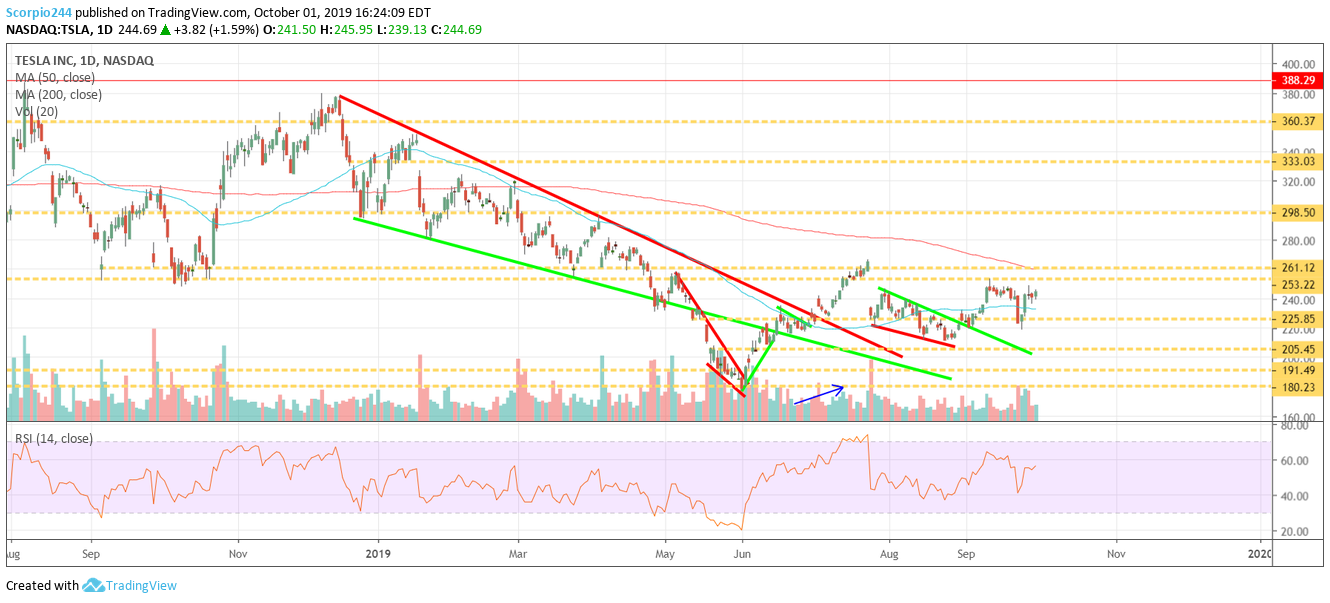Image resolution: width=1330 pixels, height=603 pixels.
Task: Click the MA (50, close) indicator label
Action: coord(55,77)
